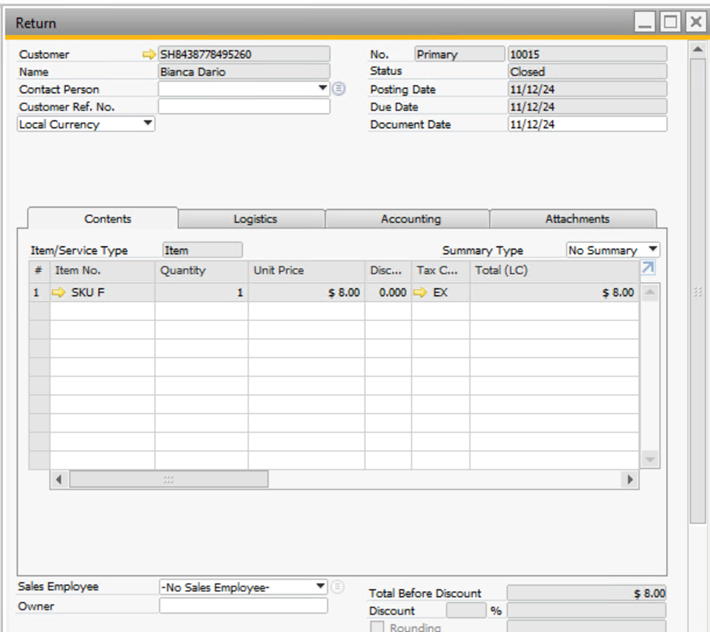The height and width of the screenshot is (632, 710).
Task: Click the Owner input field
Action: 243,606
